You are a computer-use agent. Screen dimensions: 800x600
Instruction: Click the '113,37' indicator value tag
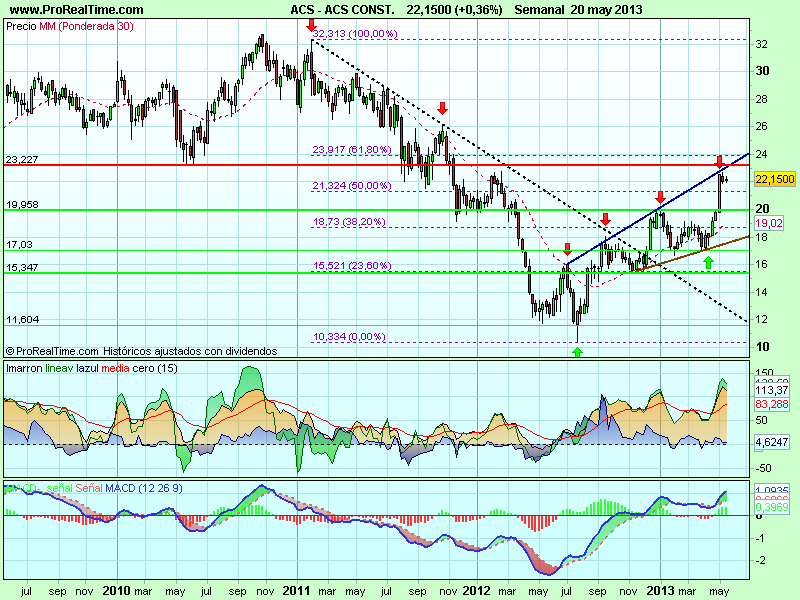click(x=771, y=390)
